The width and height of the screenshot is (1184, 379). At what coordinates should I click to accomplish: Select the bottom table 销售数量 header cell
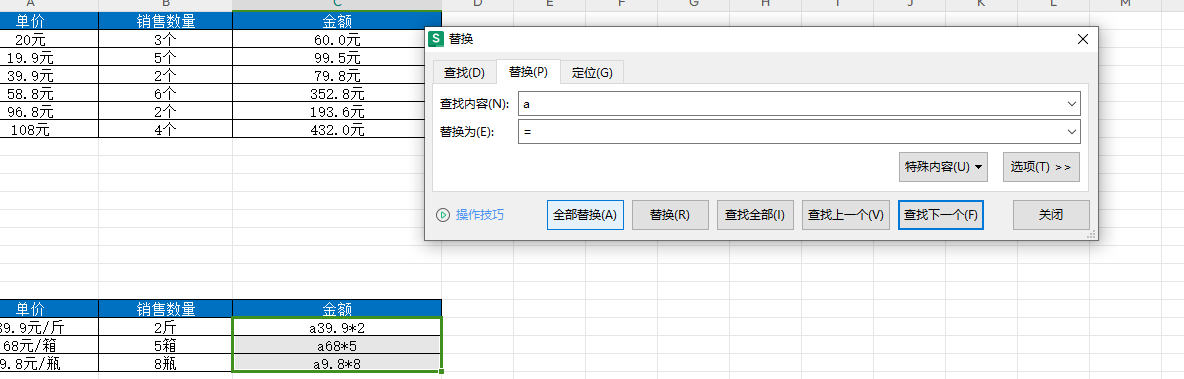(165, 309)
